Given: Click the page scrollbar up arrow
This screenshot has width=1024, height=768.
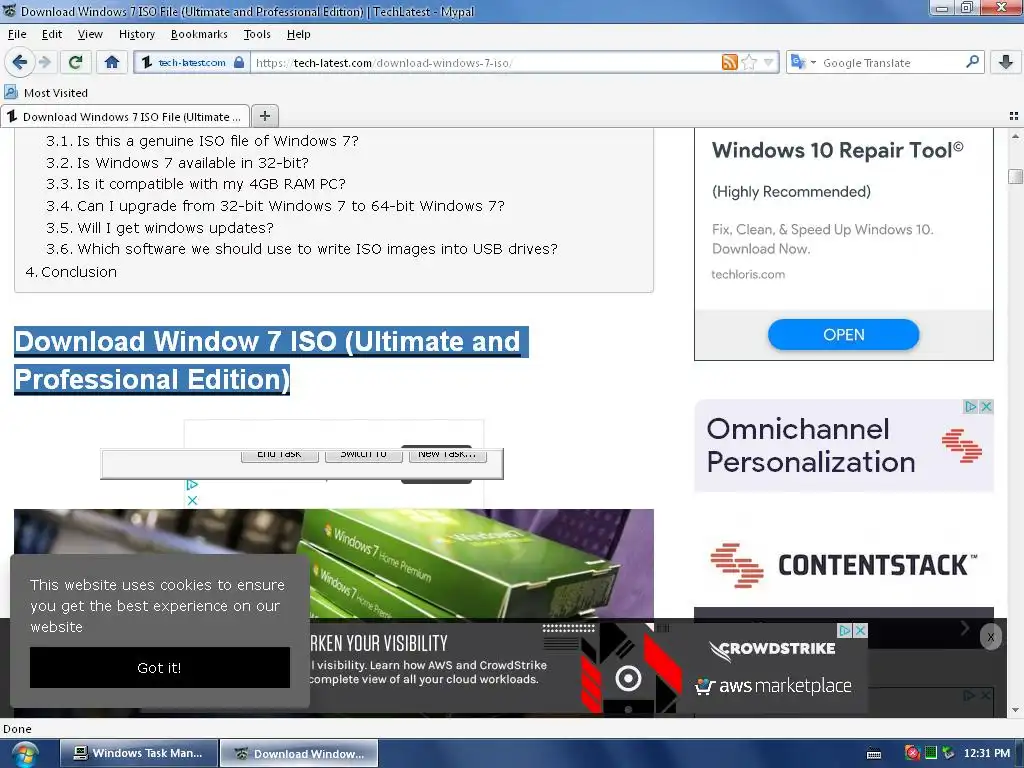Looking at the screenshot, I should click(x=1016, y=136).
